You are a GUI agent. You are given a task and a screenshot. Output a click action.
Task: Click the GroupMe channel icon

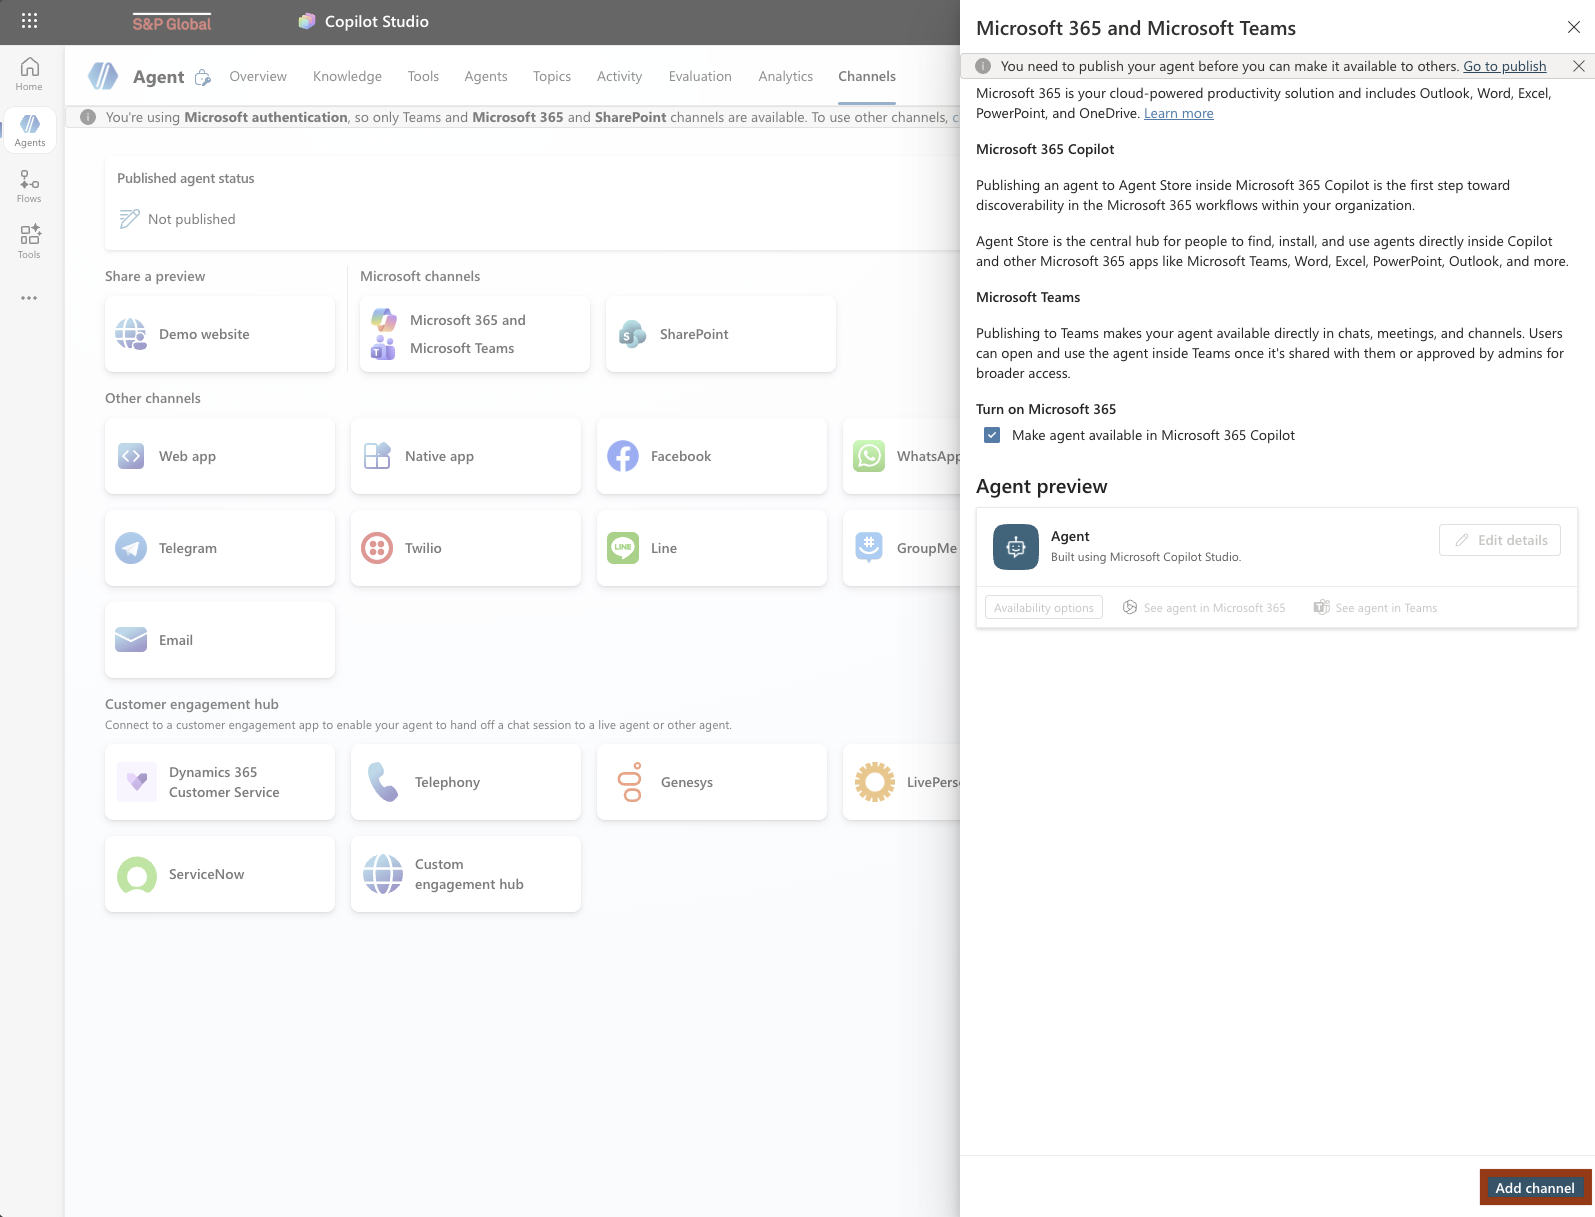[869, 548]
